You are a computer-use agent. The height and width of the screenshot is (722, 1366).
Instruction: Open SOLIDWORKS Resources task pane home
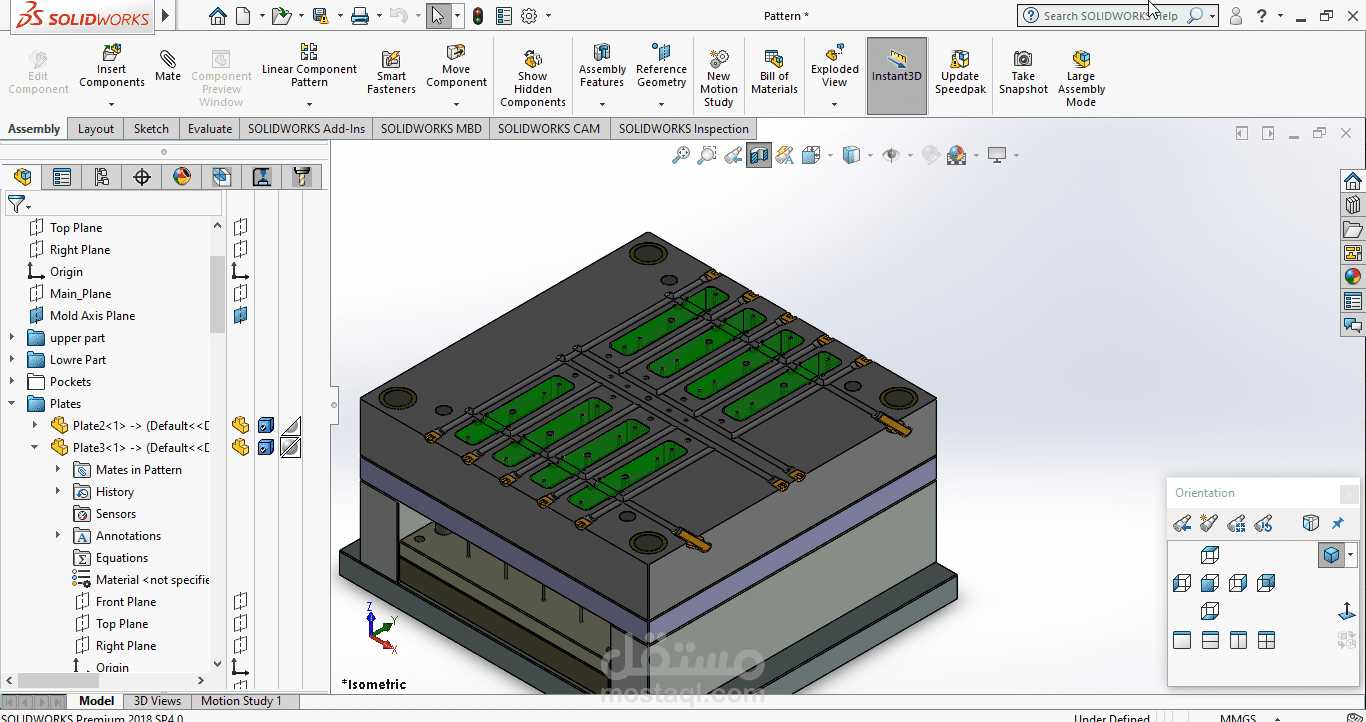point(1353,181)
